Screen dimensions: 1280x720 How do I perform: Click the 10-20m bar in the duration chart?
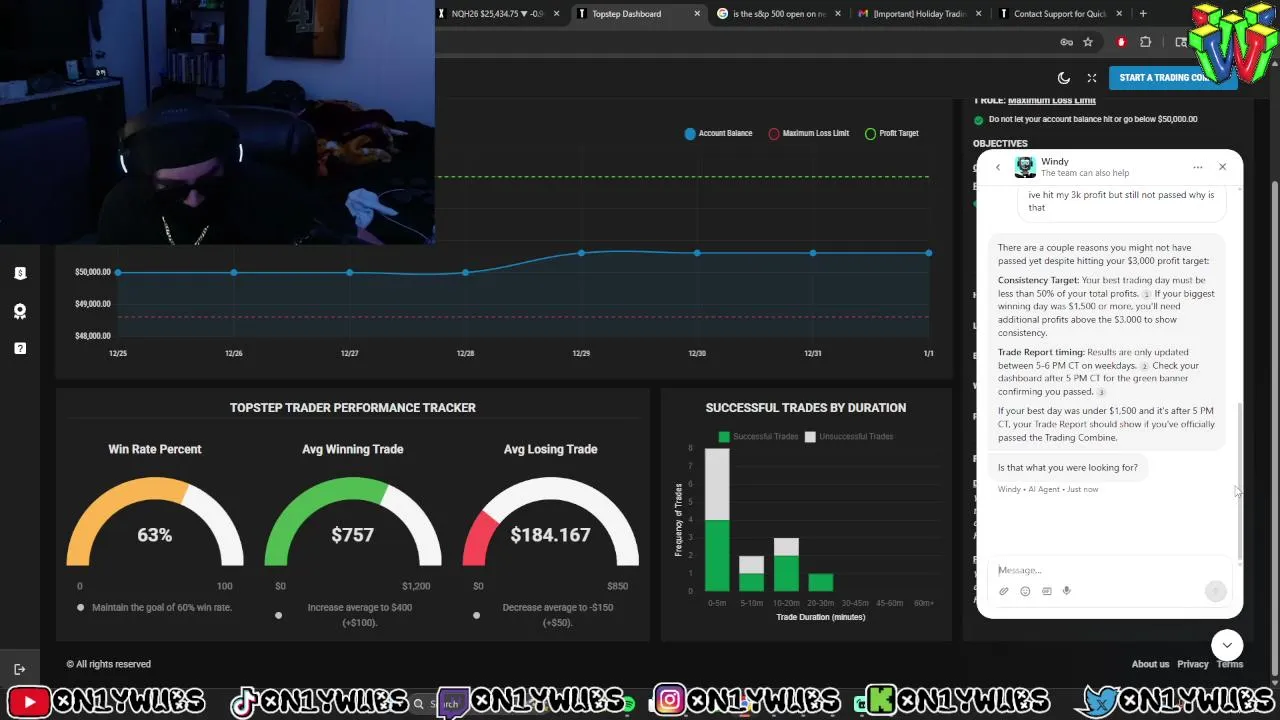(786, 565)
